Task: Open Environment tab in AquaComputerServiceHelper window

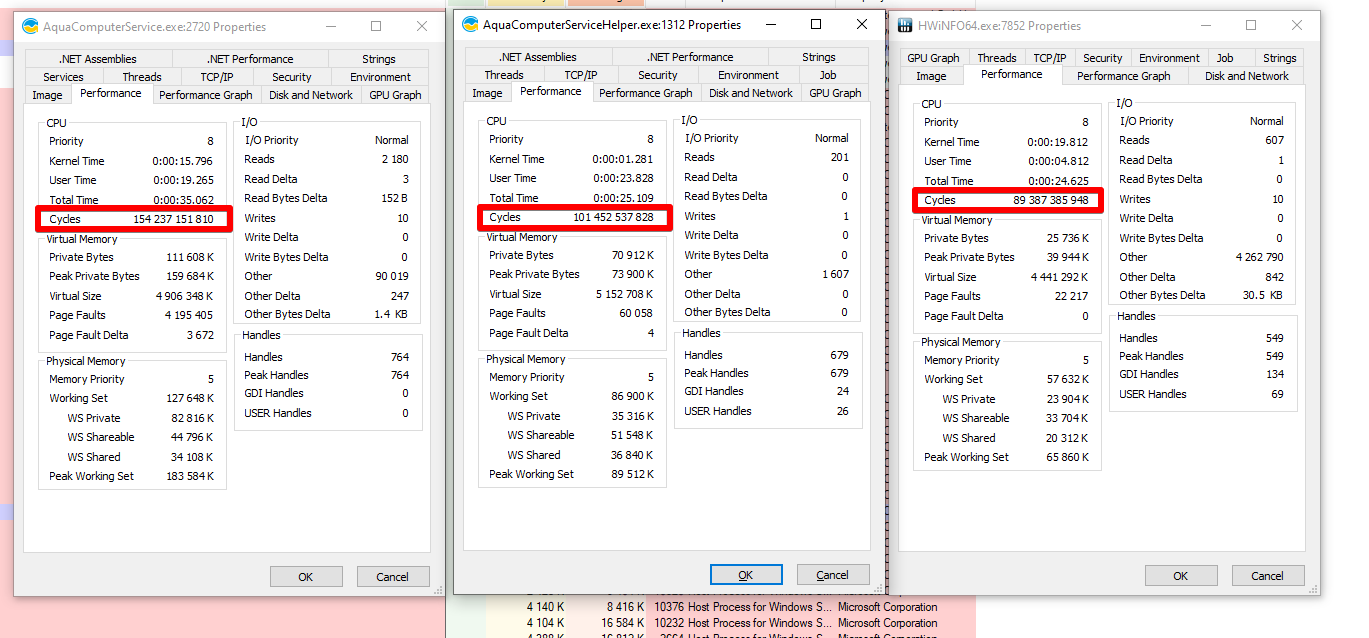Action: pos(748,75)
